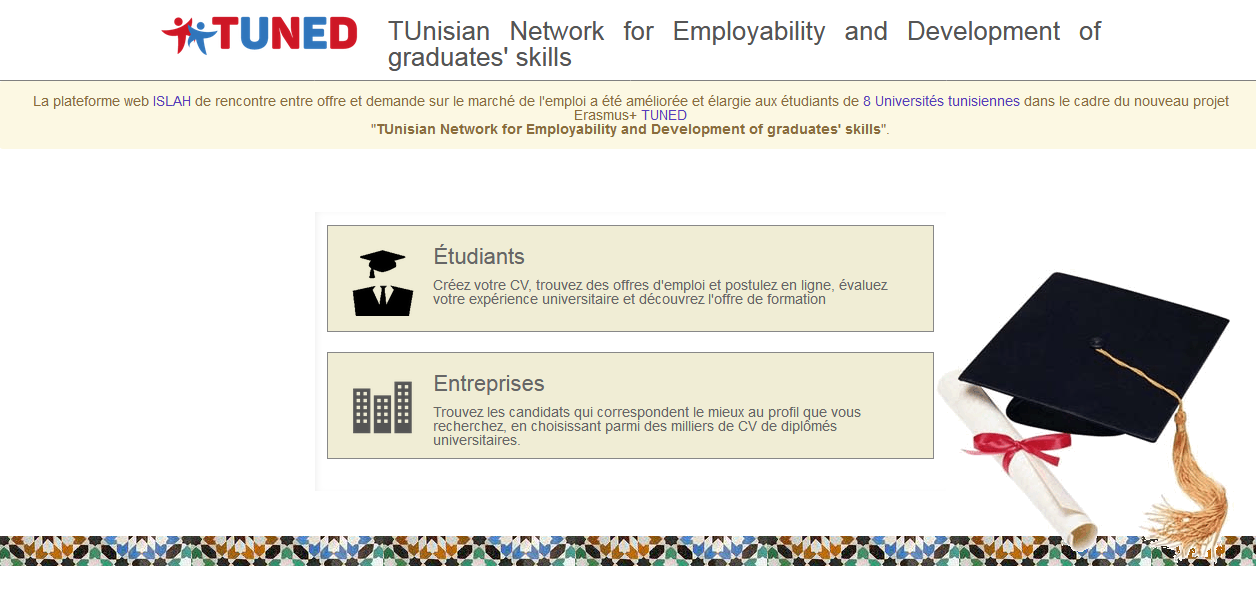Open the 8 Universités tunisiennes link

[x=941, y=101]
